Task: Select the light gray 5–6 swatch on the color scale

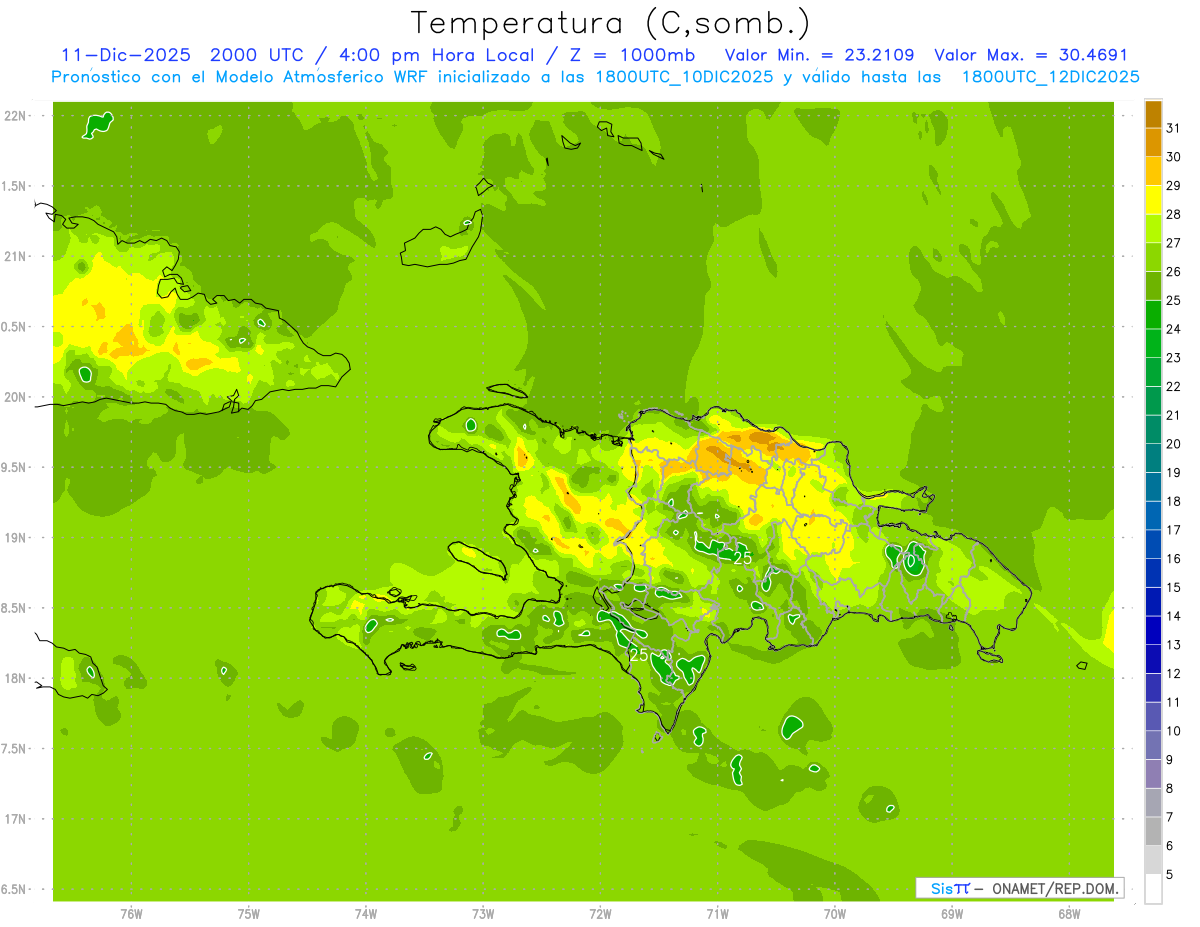Action: coord(1153,860)
